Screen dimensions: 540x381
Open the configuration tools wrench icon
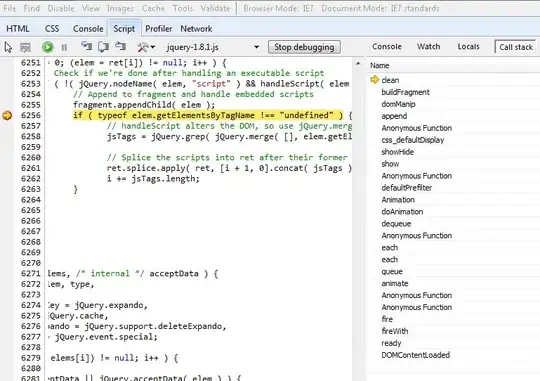(x=143, y=47)
